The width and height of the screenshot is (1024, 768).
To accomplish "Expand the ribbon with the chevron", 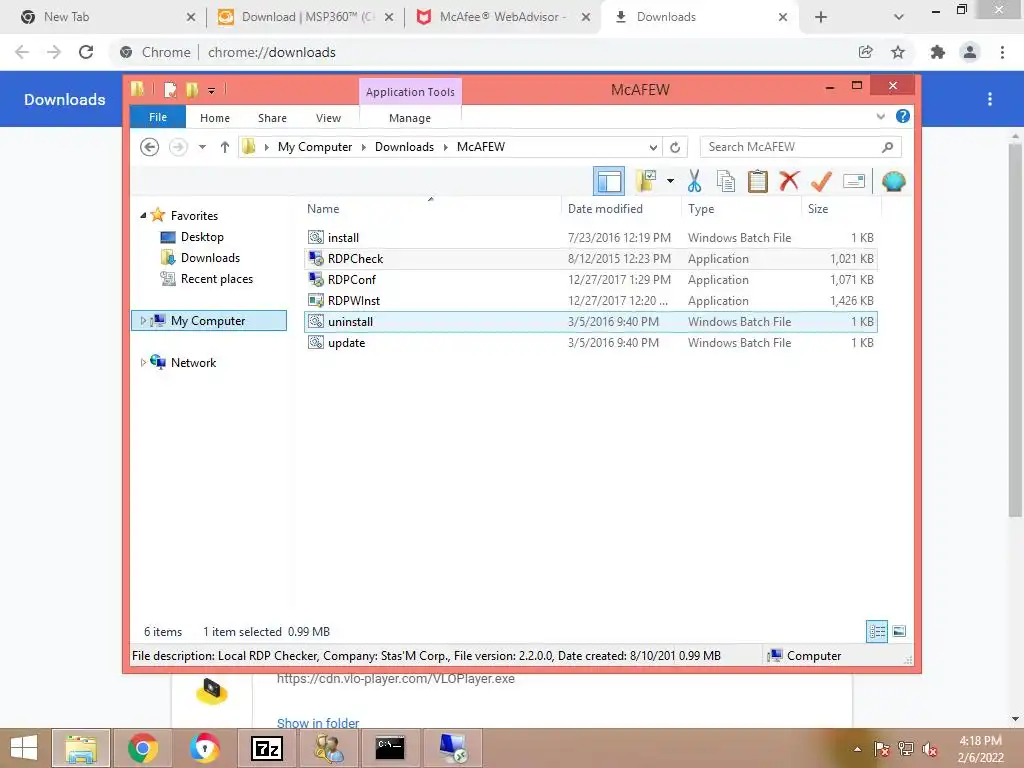I will coord(880,116).
